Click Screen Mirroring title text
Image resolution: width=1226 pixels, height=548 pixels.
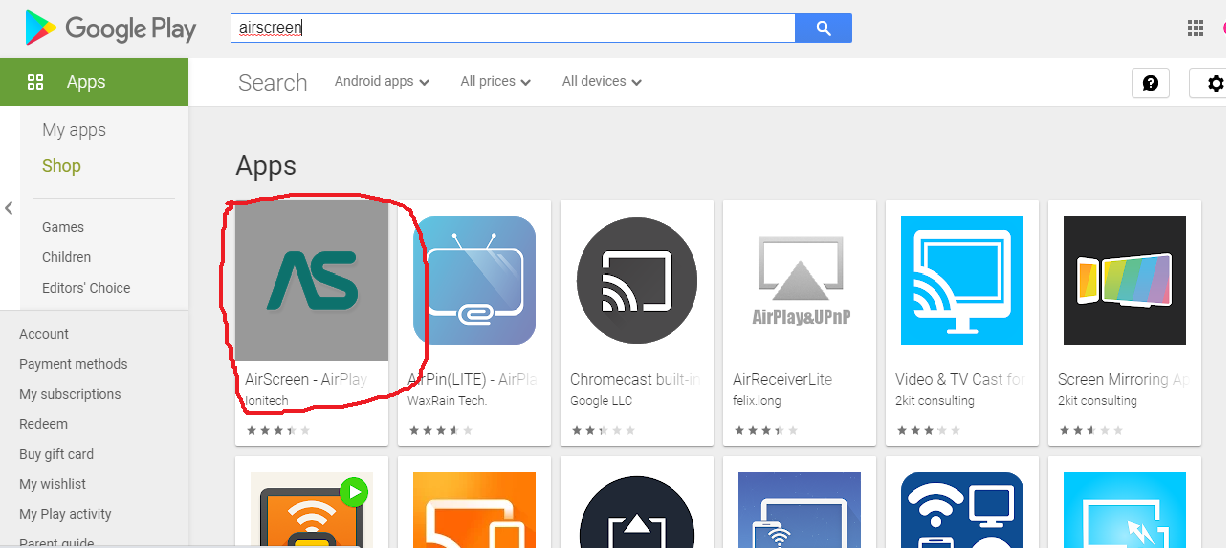1123,380
